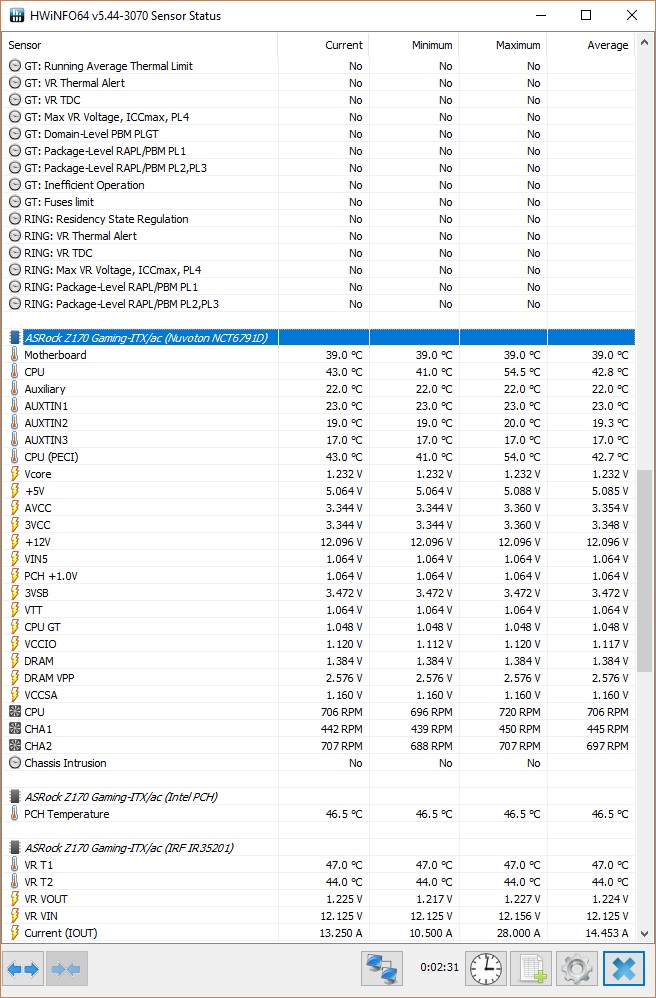Select the AVCC voltage row label

(38, 508)
